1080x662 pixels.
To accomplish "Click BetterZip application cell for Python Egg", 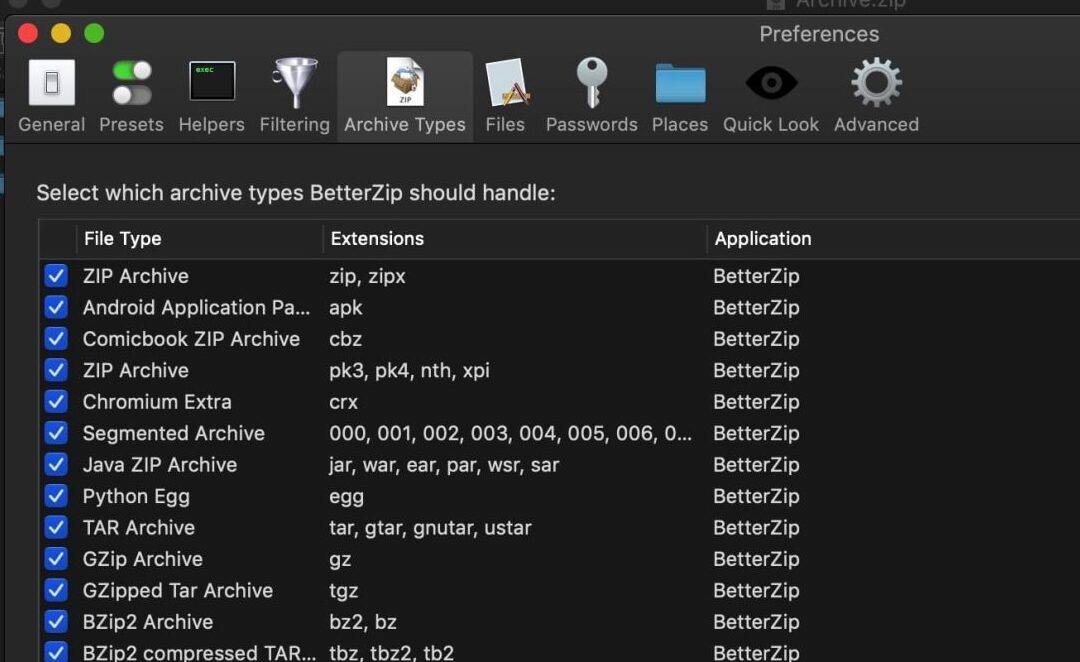I will tap(756, 497).
